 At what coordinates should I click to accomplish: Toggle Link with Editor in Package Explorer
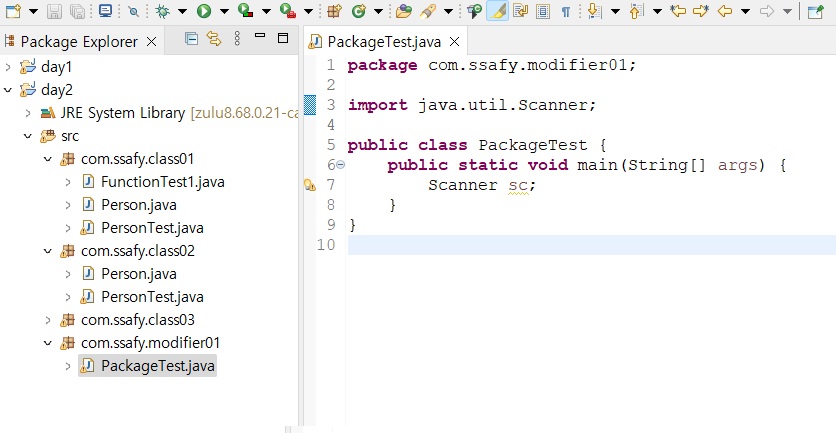pos(214,38)
